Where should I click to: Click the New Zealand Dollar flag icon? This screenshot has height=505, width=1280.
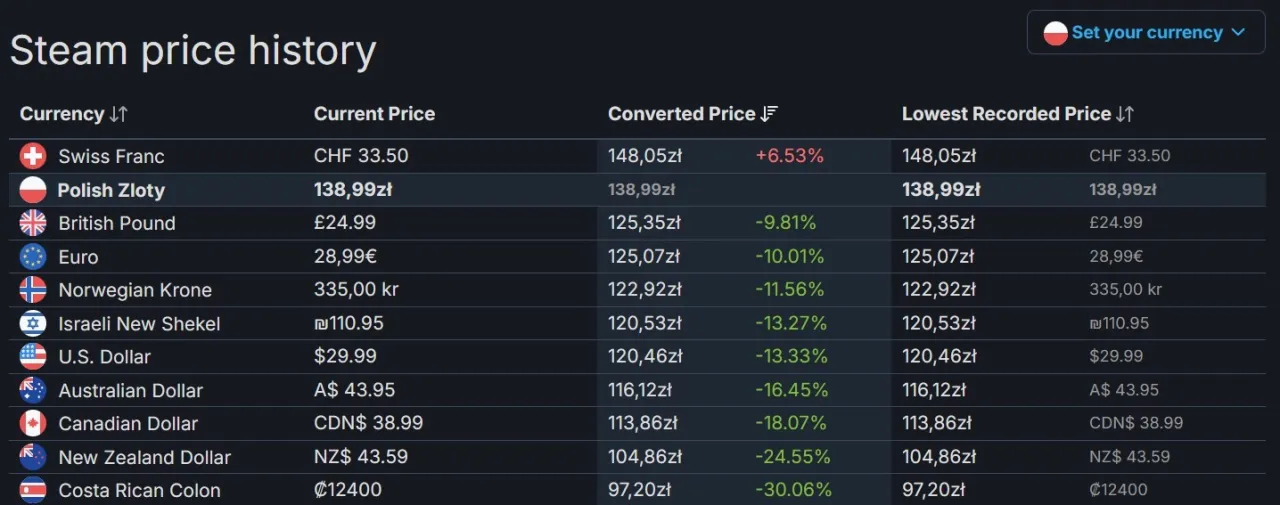coord(33,457)
